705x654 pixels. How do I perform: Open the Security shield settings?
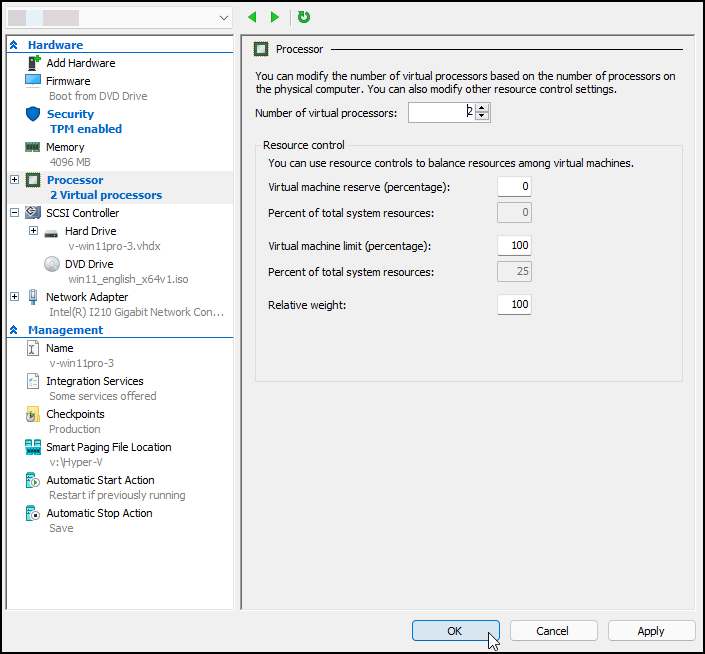click(x=69, y=114)
